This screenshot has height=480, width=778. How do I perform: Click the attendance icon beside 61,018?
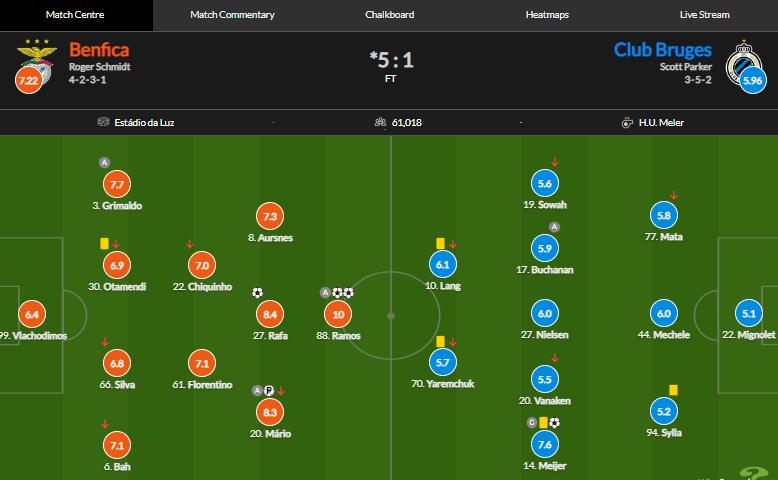tap(380, 123)
